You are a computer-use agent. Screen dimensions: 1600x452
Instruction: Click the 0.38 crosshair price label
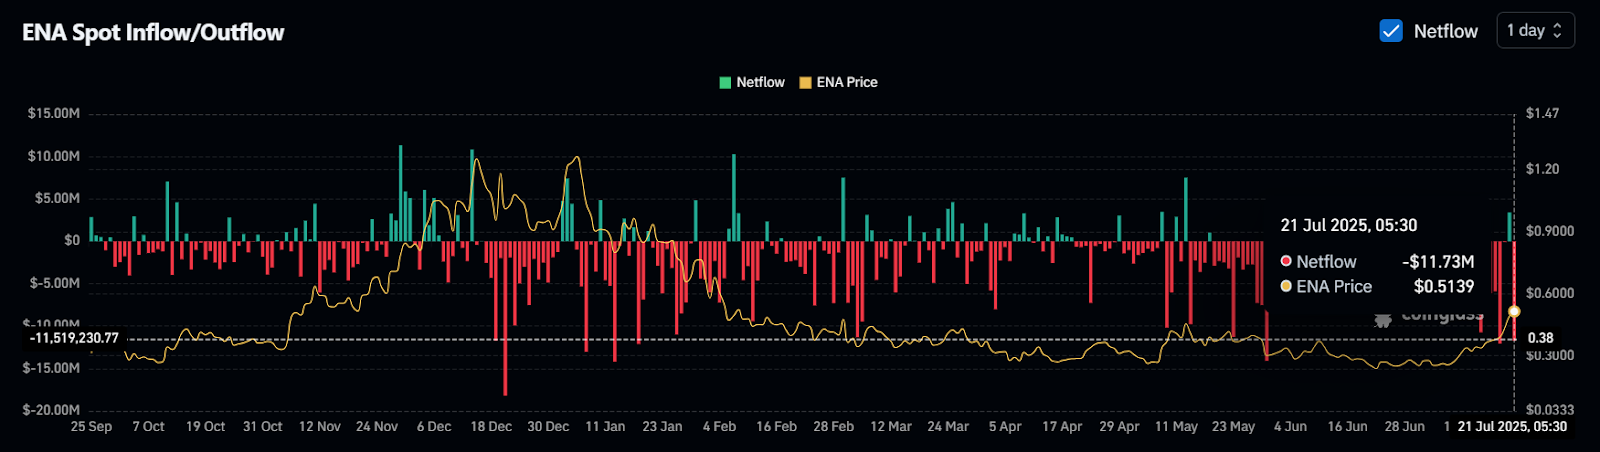point(1541,338)
